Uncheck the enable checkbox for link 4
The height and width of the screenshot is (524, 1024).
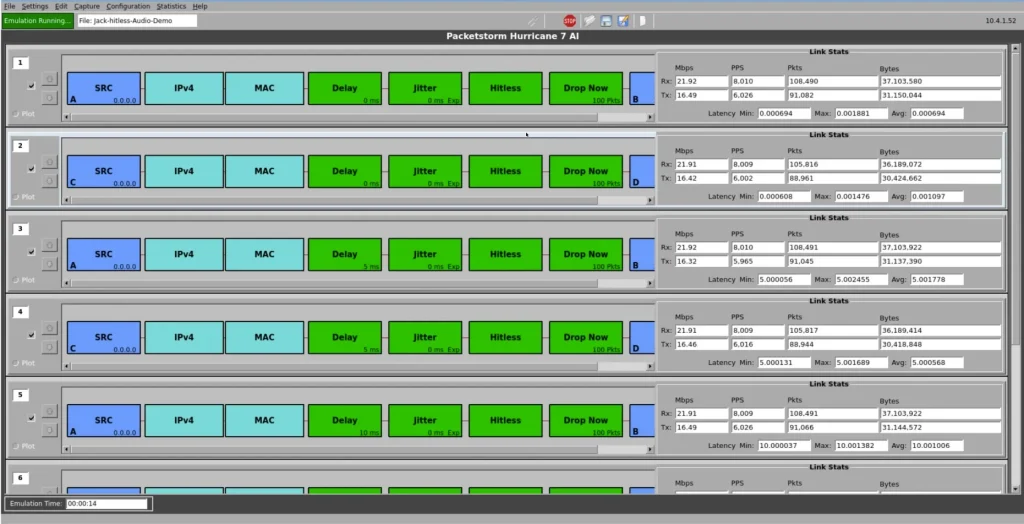coord(31,335)
